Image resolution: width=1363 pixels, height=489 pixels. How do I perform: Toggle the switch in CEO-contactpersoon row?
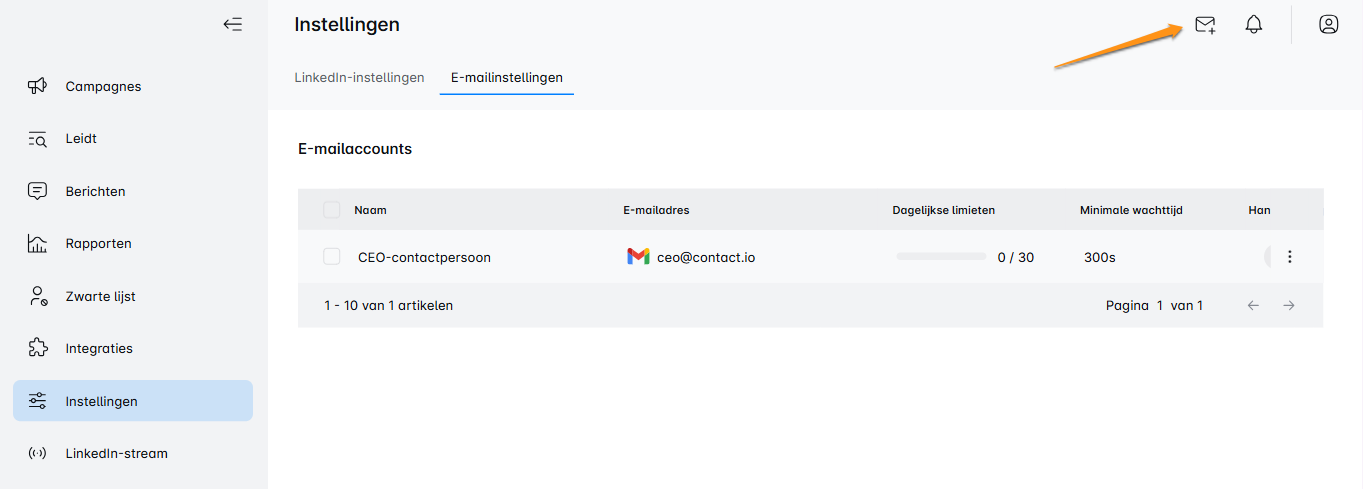pyautogui.click(x=1269, y=257)
